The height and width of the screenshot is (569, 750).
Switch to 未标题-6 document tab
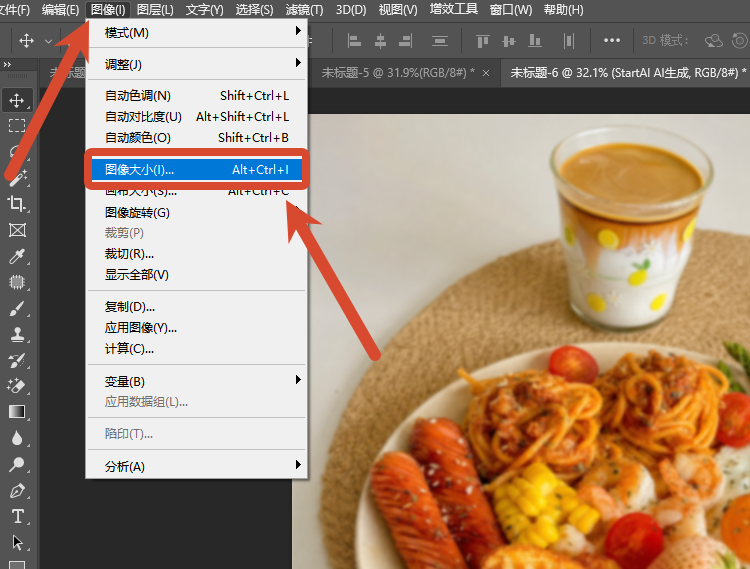[x=624, y=73]
